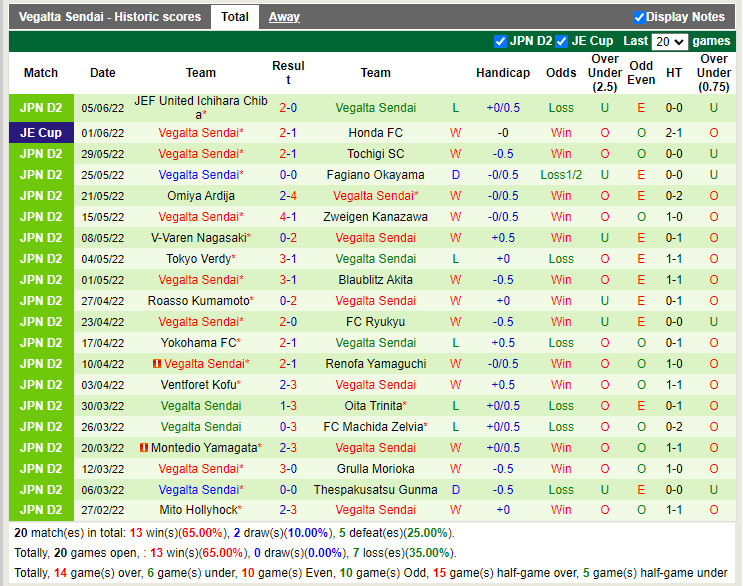
Task: Click the Vegalta Sendai - Historic scores title
Action: click(110, 17)
